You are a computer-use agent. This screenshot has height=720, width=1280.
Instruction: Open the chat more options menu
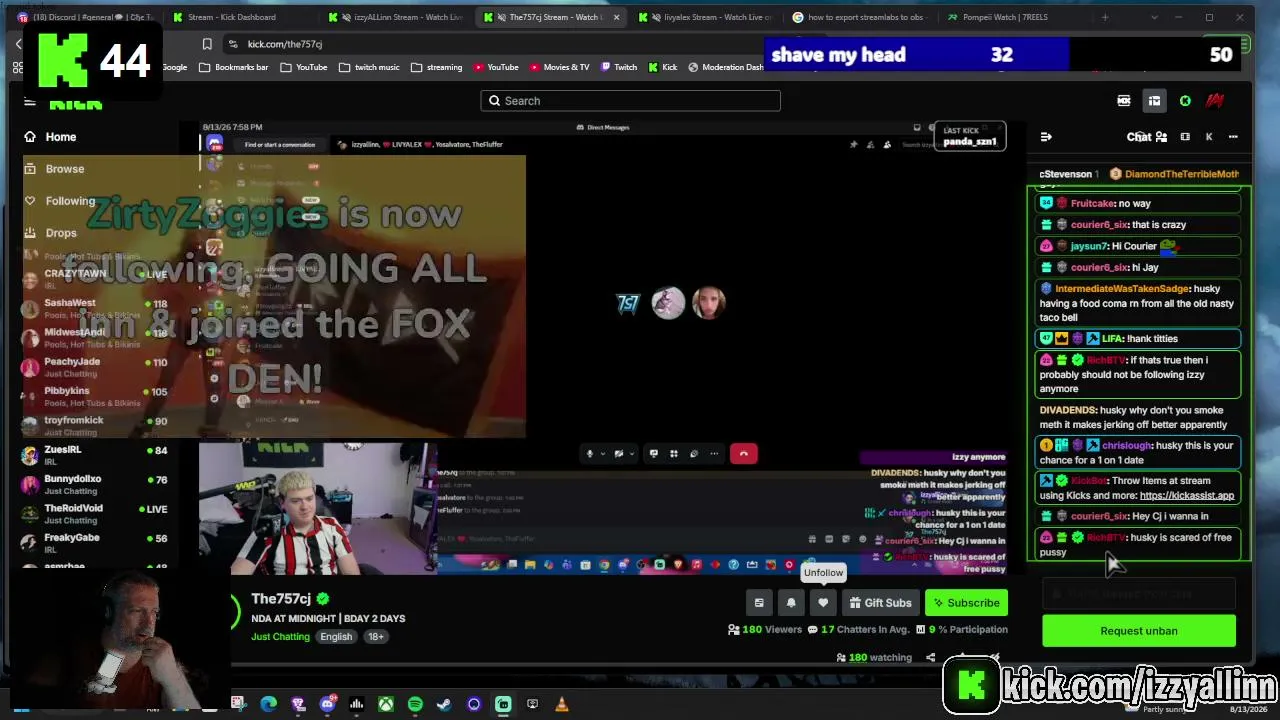tap(1233, 137)
